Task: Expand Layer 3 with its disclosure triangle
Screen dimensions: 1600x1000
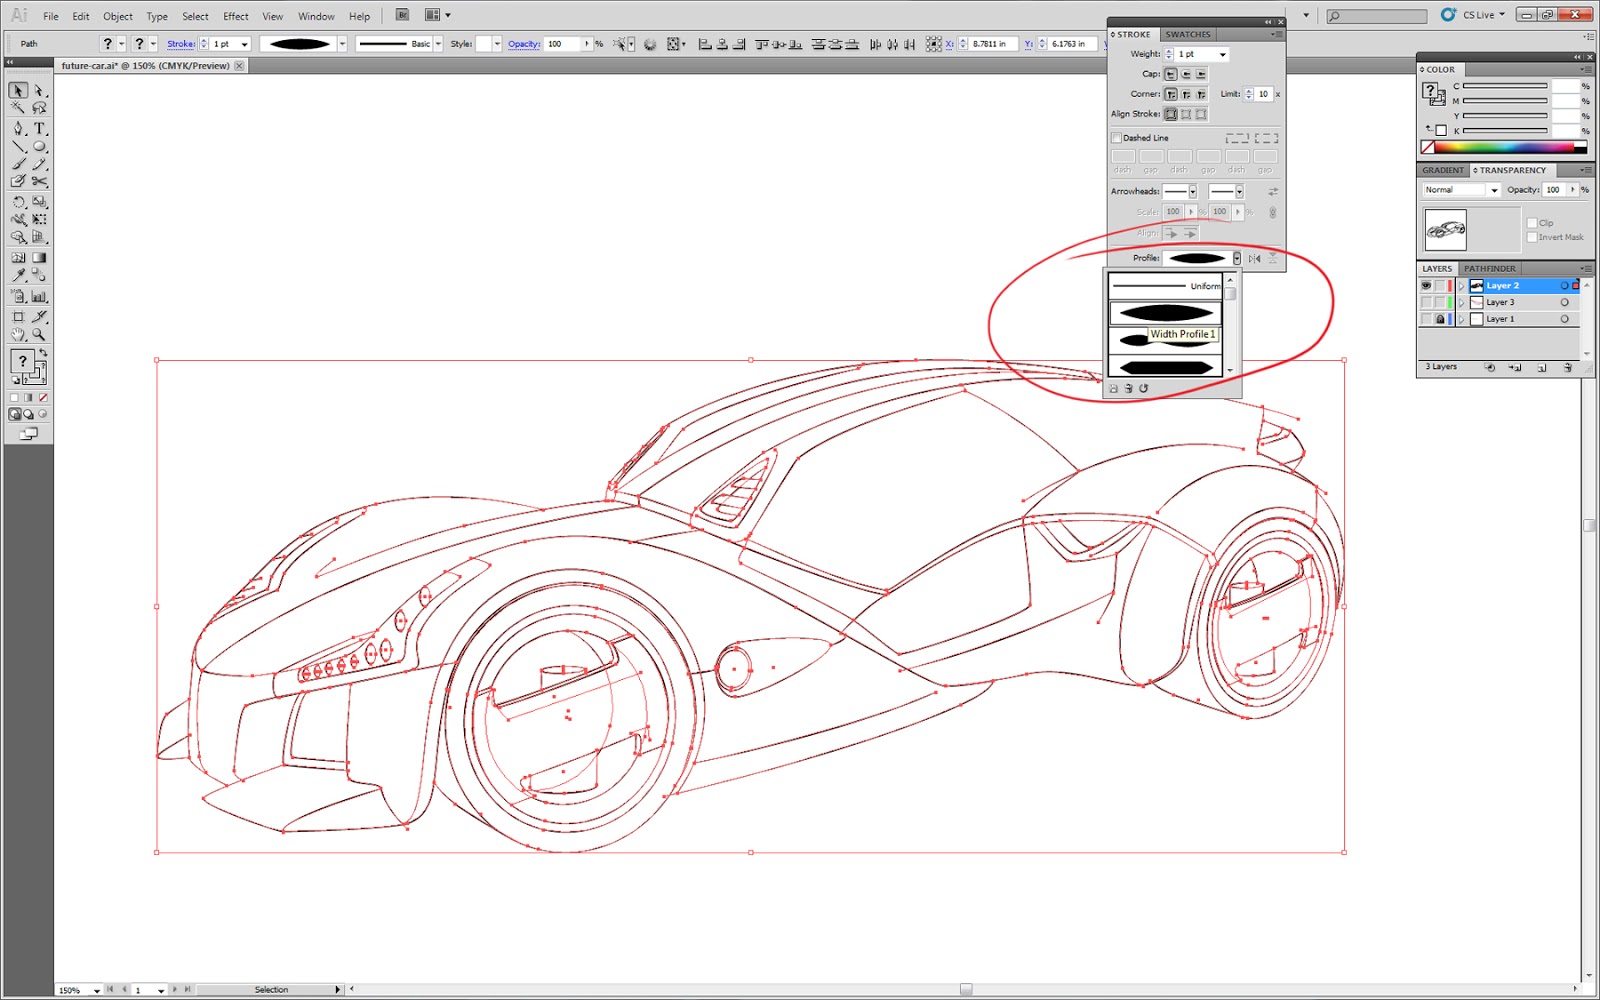Action: (1462, 302)
